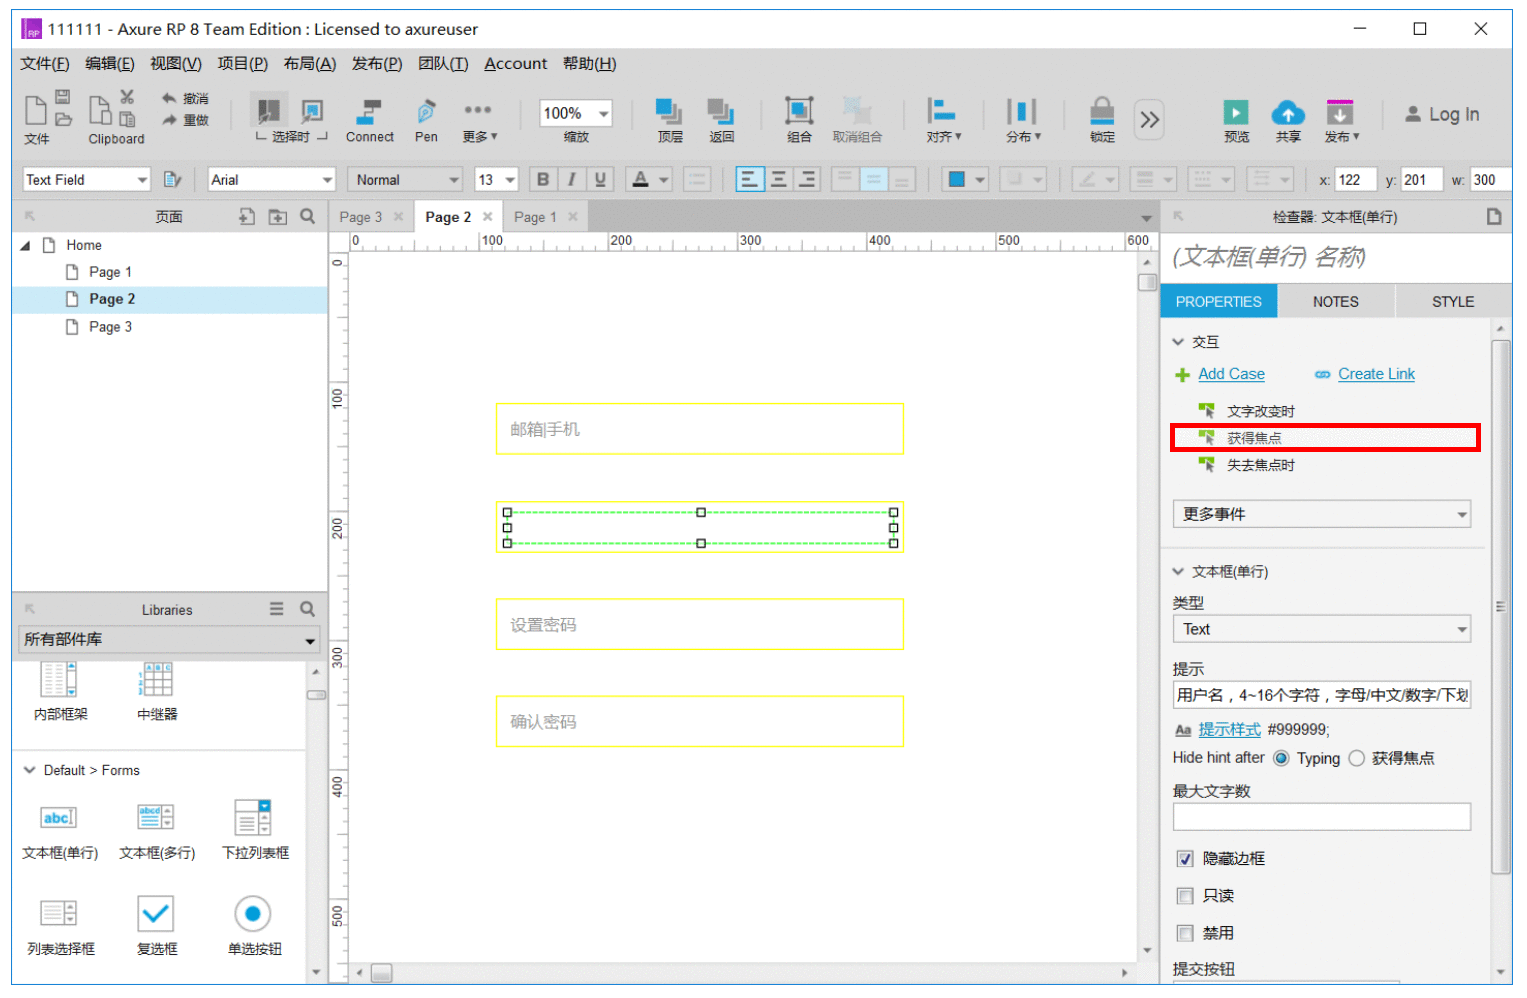Click the 最大文字数 input field
1527x998 pixels.
(x=1322, y=817)
